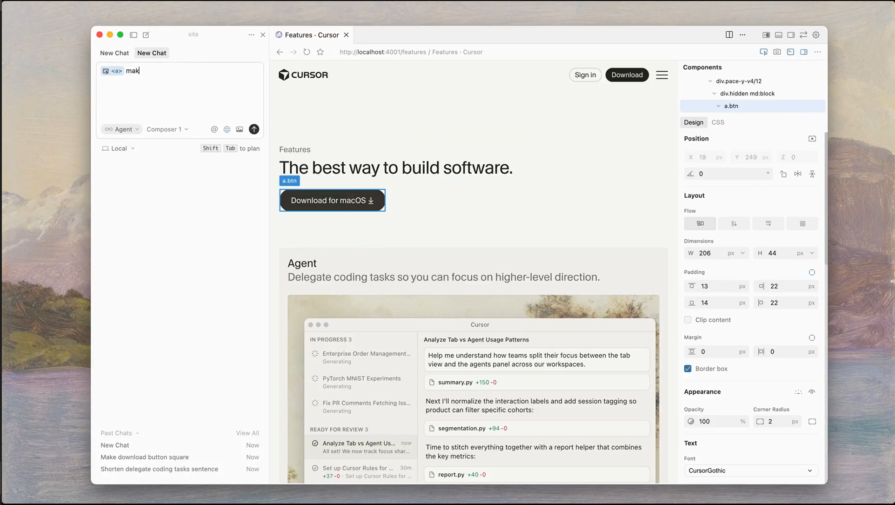
Task: Click the new chat compose icon
Action: [146, 35]
